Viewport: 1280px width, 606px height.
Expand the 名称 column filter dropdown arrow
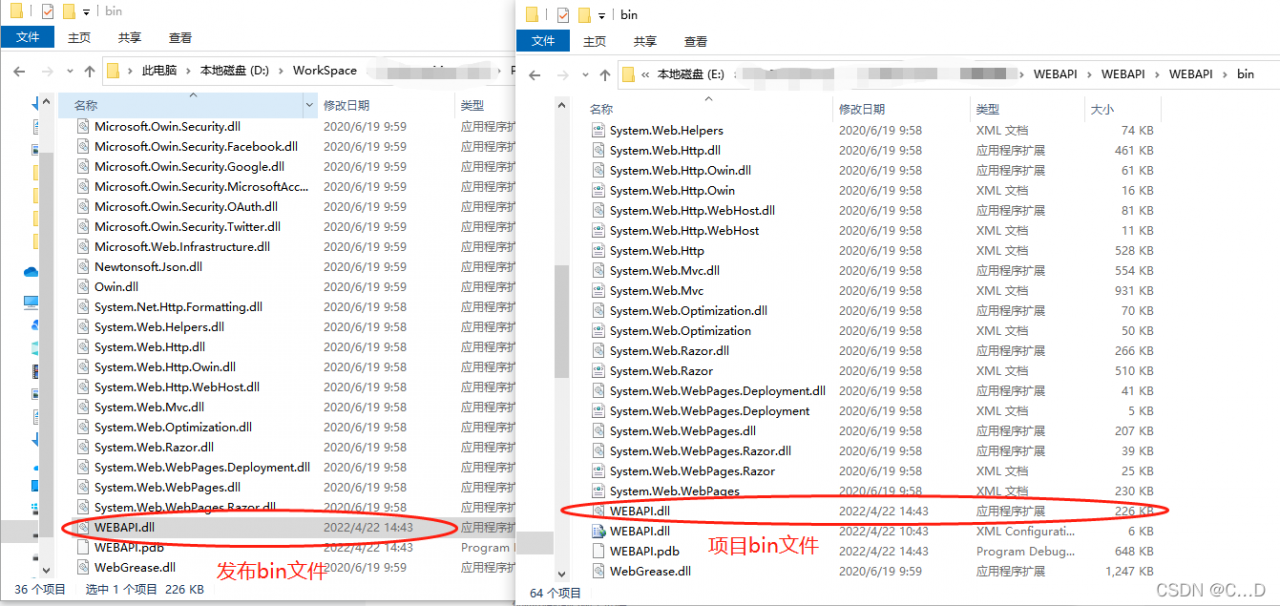(x=309, y=105)
